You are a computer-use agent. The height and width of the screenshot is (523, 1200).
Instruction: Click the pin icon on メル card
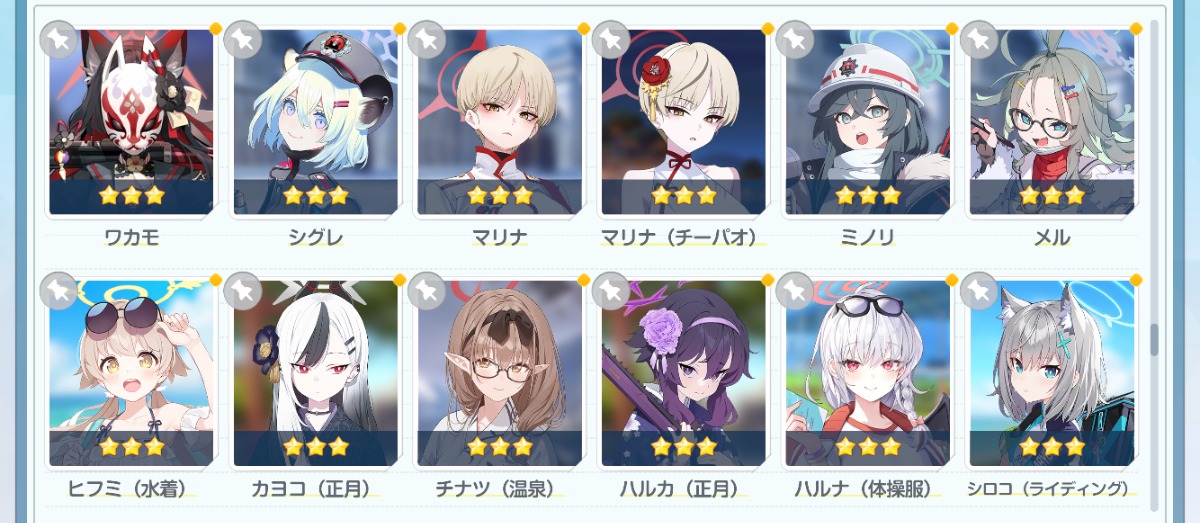(x=978, y=39)
